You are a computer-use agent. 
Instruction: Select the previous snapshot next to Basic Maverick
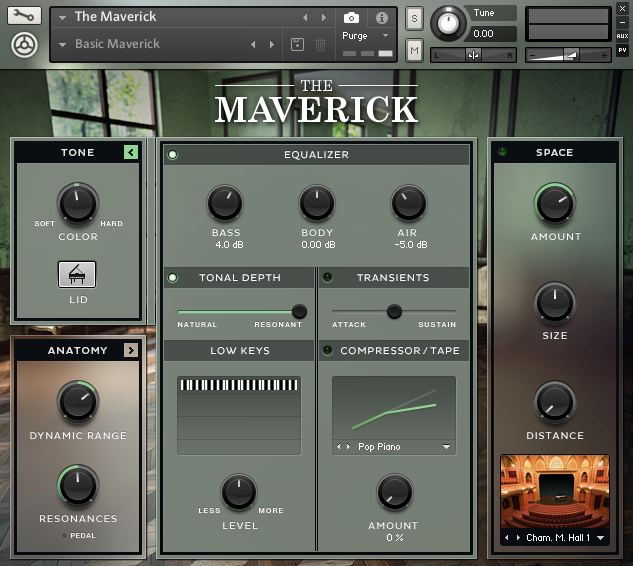[253, 44]
